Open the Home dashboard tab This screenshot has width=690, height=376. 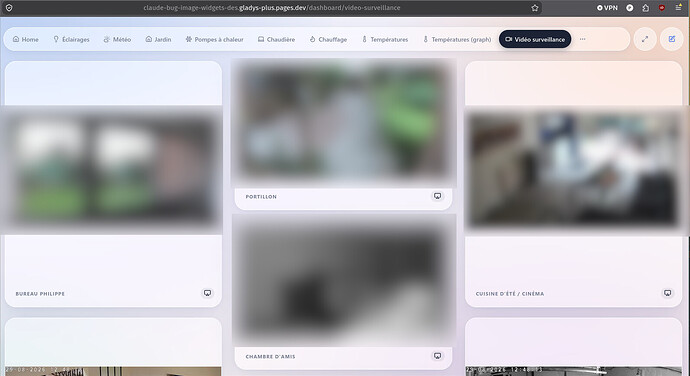click(x=26, y=39)
